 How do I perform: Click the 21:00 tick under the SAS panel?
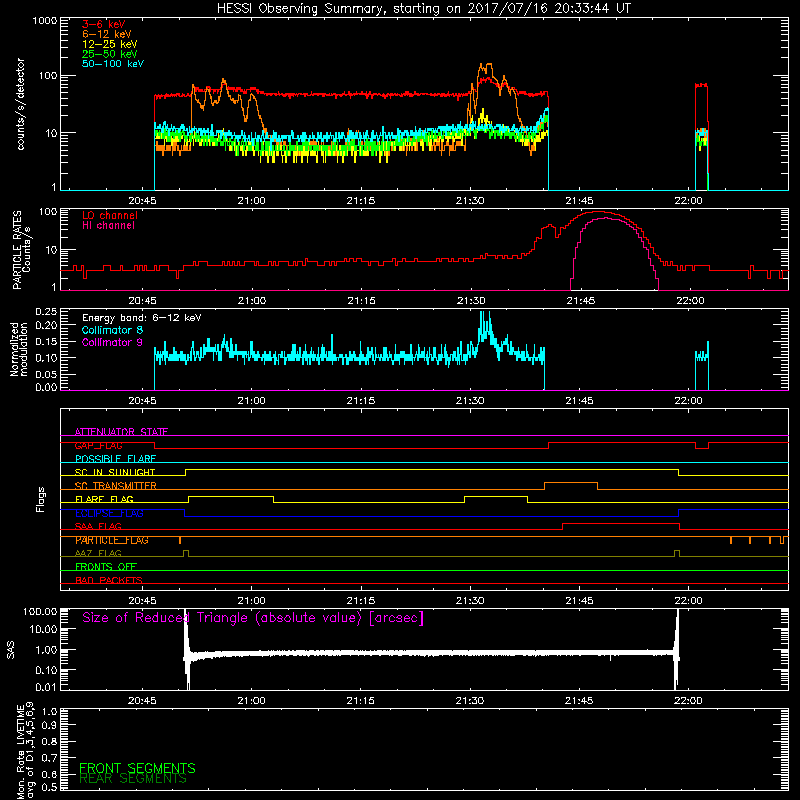pyautogui.click(x=252, y=701)
